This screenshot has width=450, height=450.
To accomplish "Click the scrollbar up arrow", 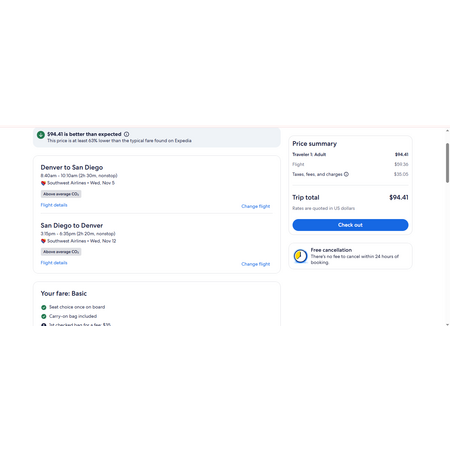I will [x=447, y=131].
